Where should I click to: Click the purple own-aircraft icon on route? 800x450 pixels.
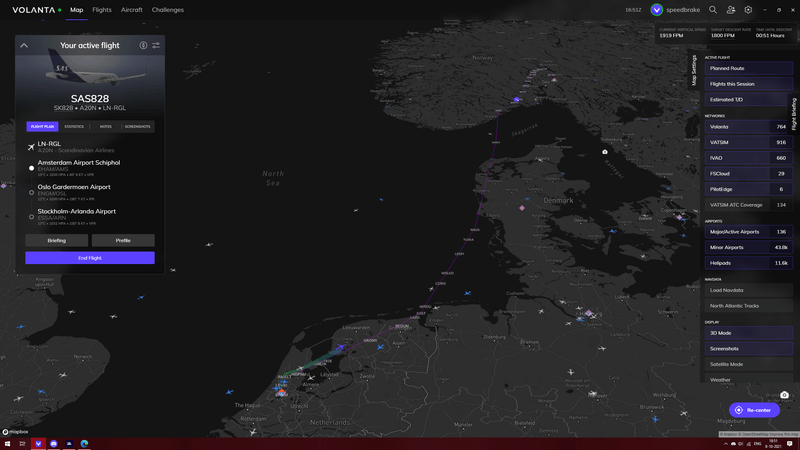(x=341, y=347)
